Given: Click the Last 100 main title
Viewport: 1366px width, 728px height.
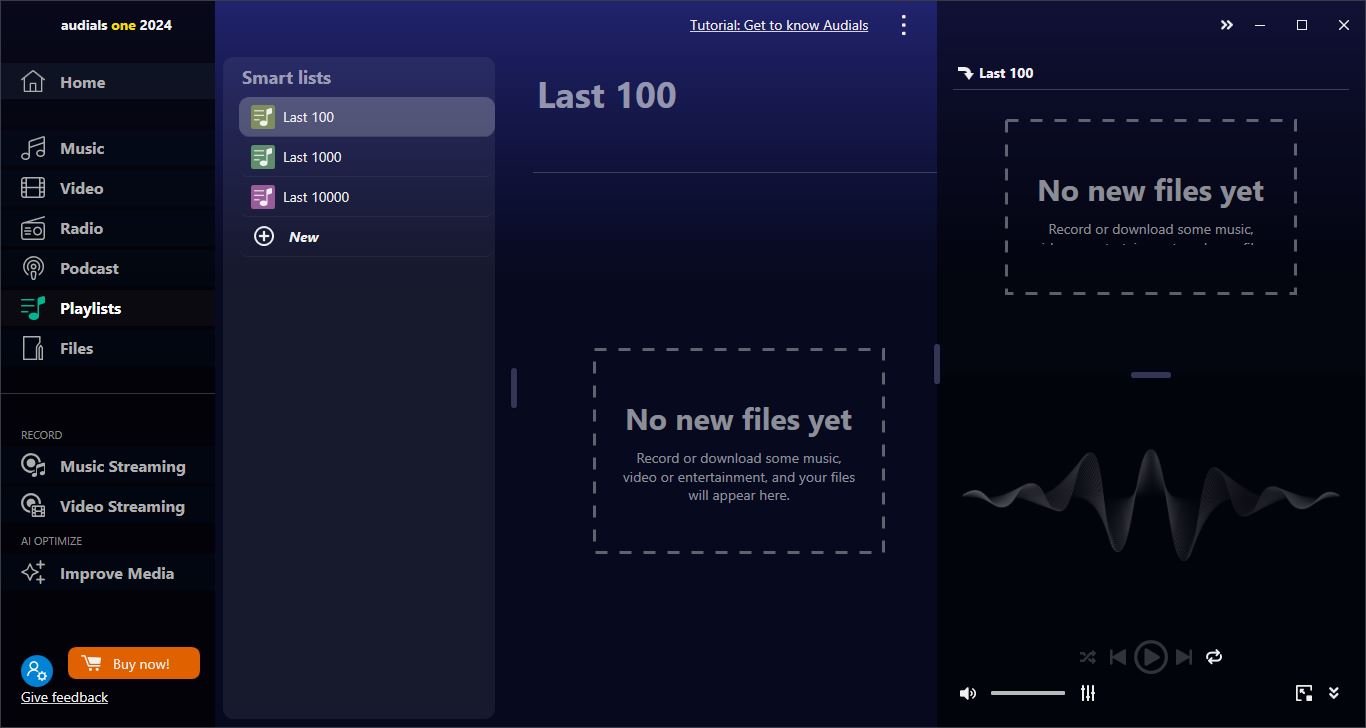Looking at the screenshot, I should click(607, 95).
